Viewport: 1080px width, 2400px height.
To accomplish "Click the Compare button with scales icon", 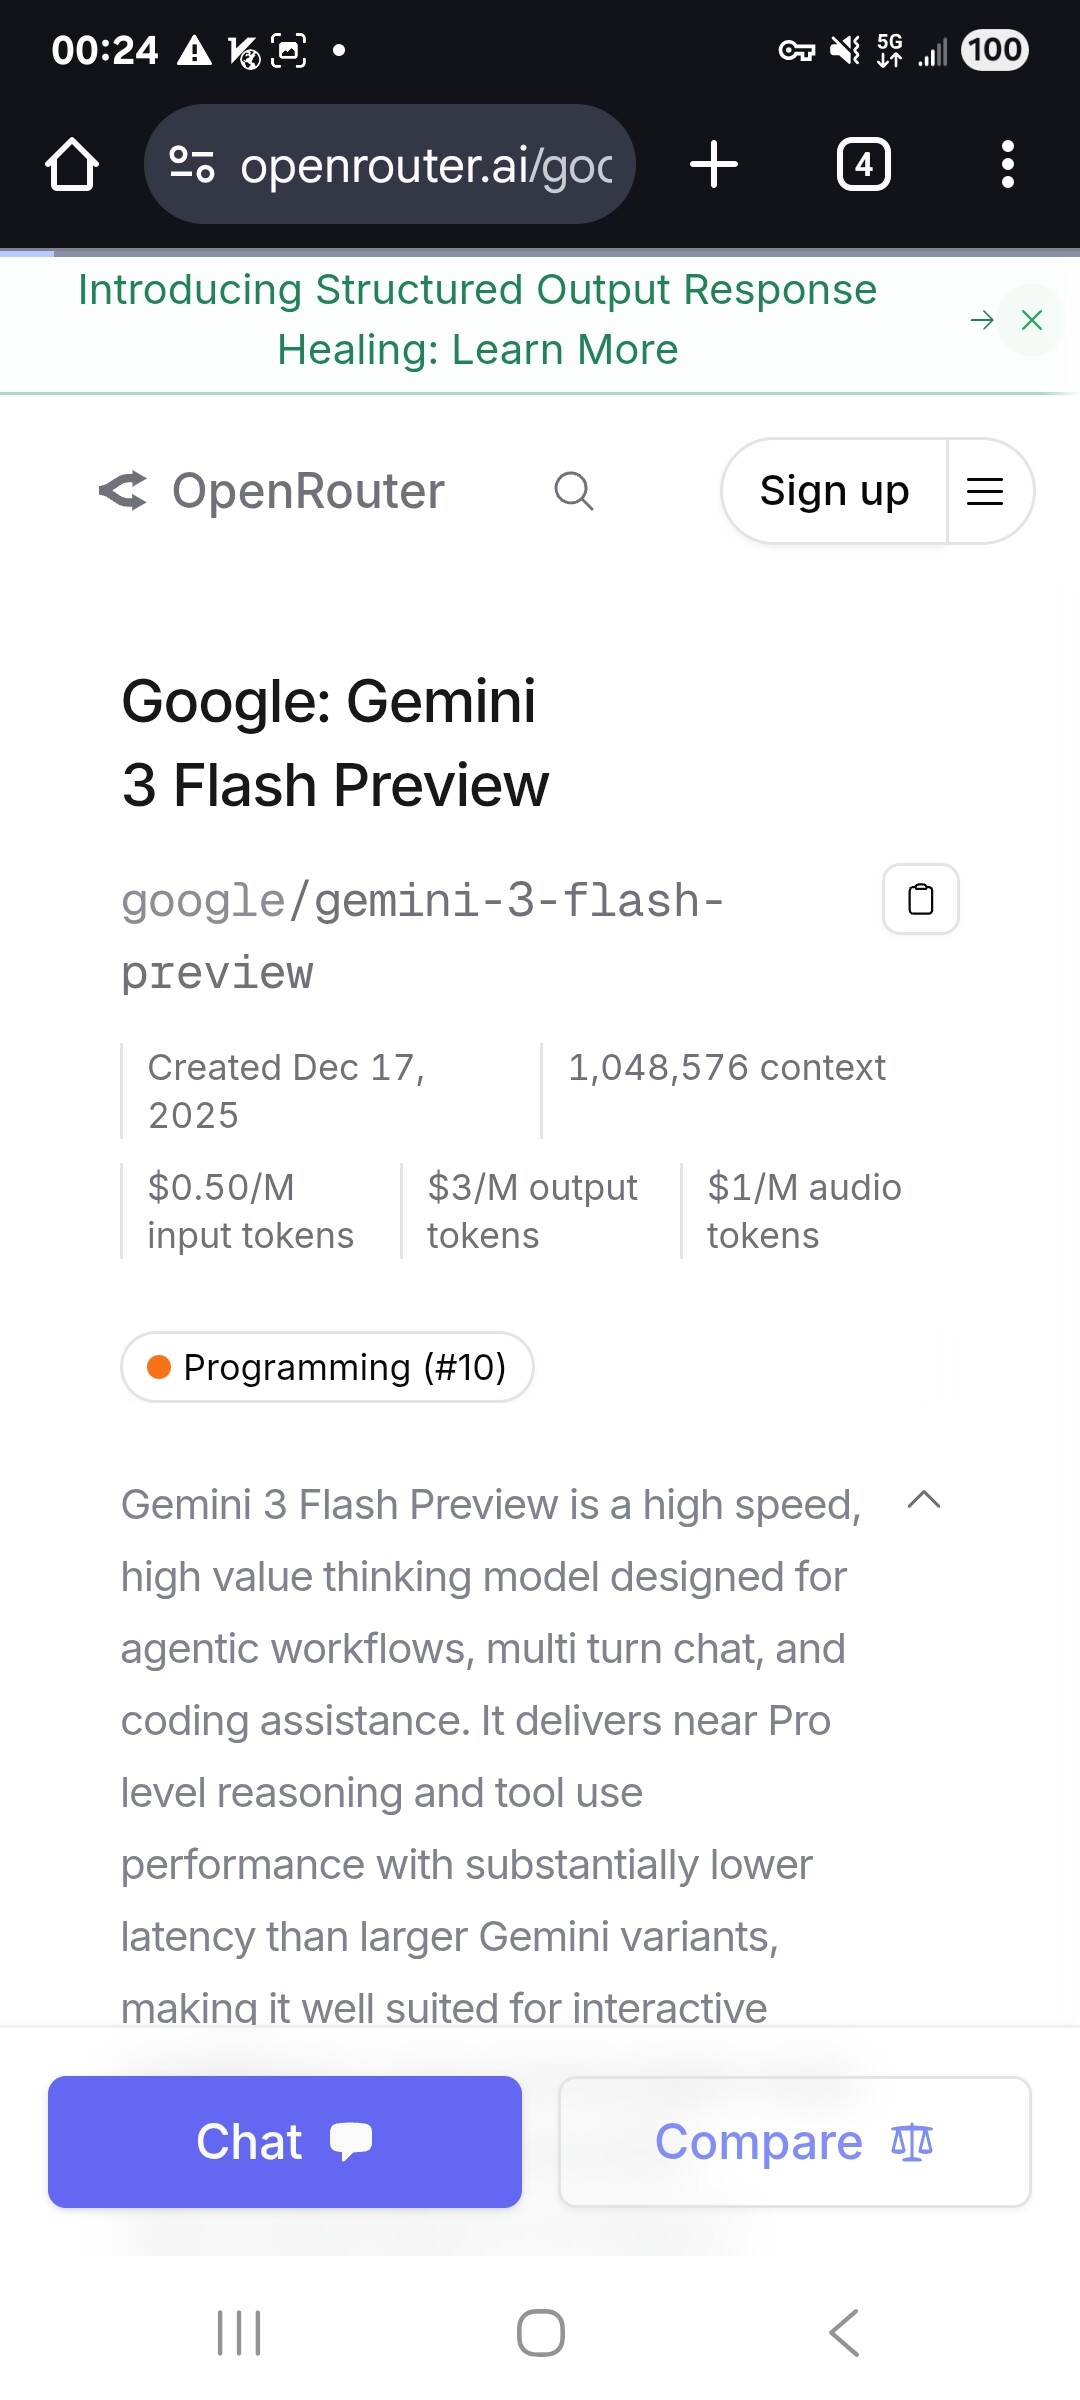I will (795, 2142).
